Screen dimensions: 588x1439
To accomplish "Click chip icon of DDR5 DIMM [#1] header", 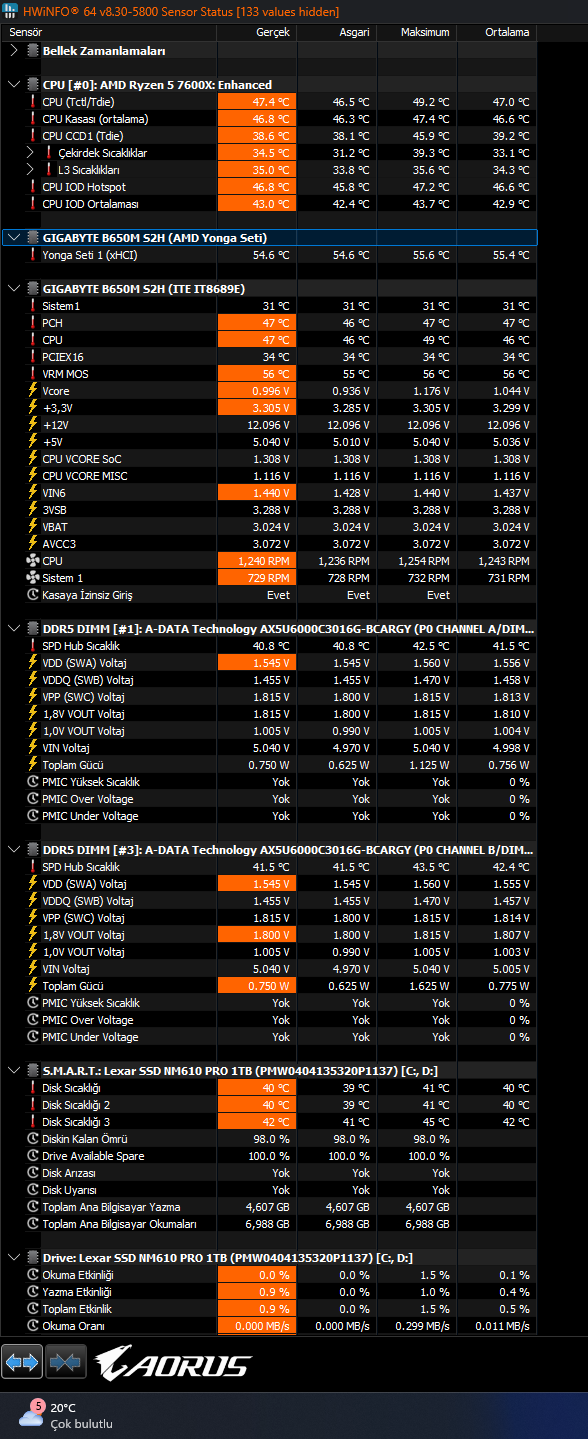I will [x=32, y=629].
